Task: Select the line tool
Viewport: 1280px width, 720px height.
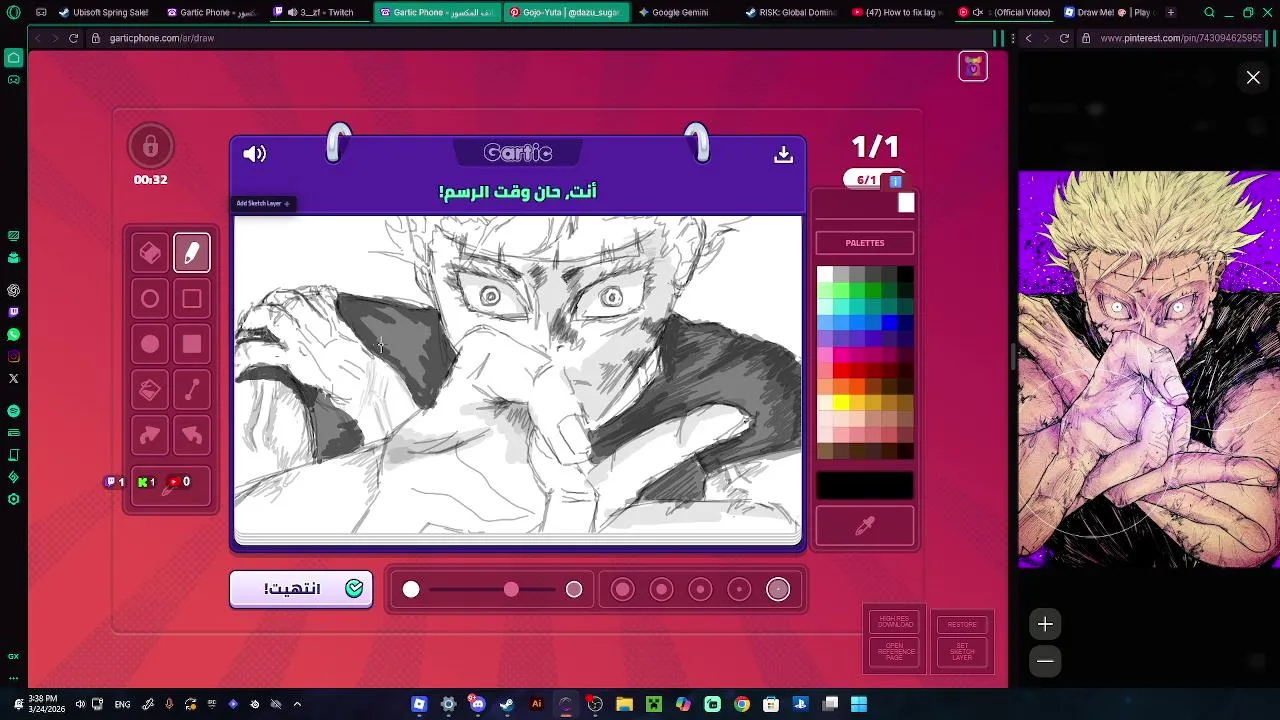Action: click(x=192, y=390)
